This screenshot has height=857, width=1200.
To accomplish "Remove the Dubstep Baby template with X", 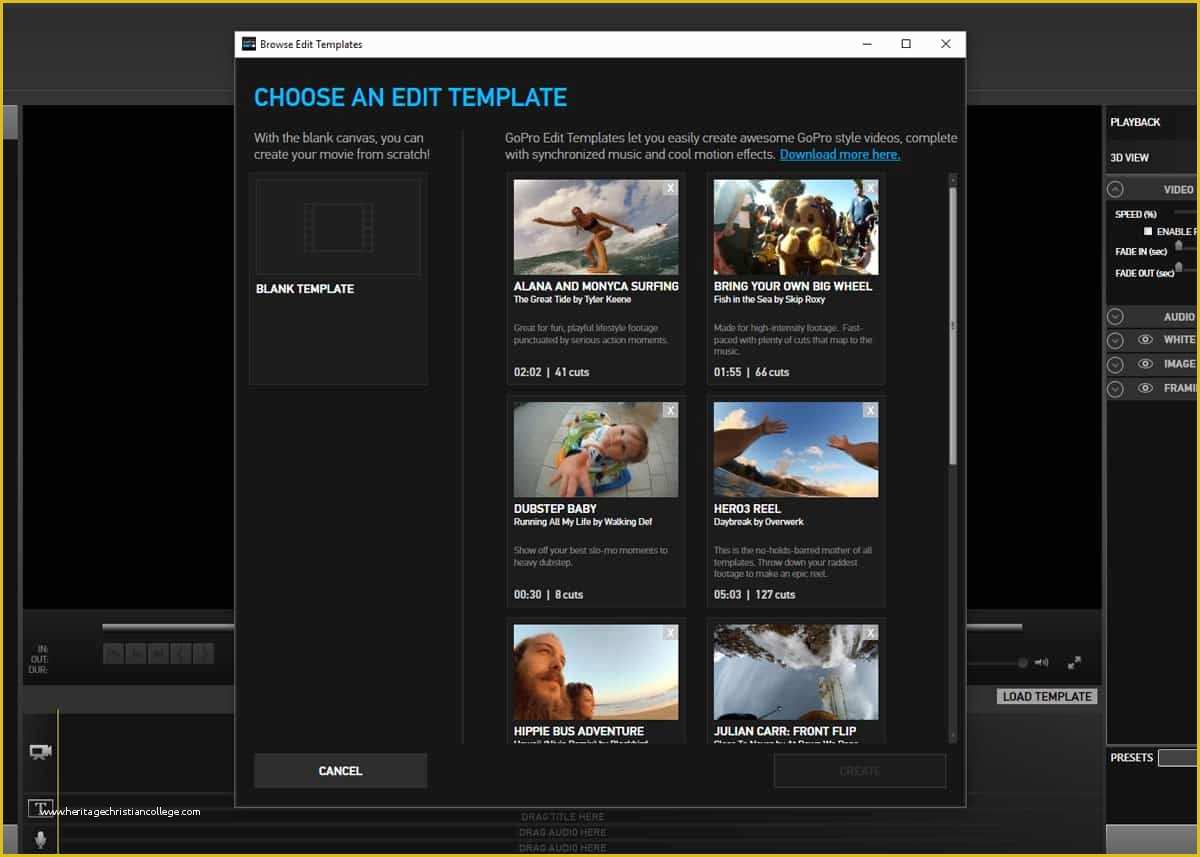I will pos(671,410).
